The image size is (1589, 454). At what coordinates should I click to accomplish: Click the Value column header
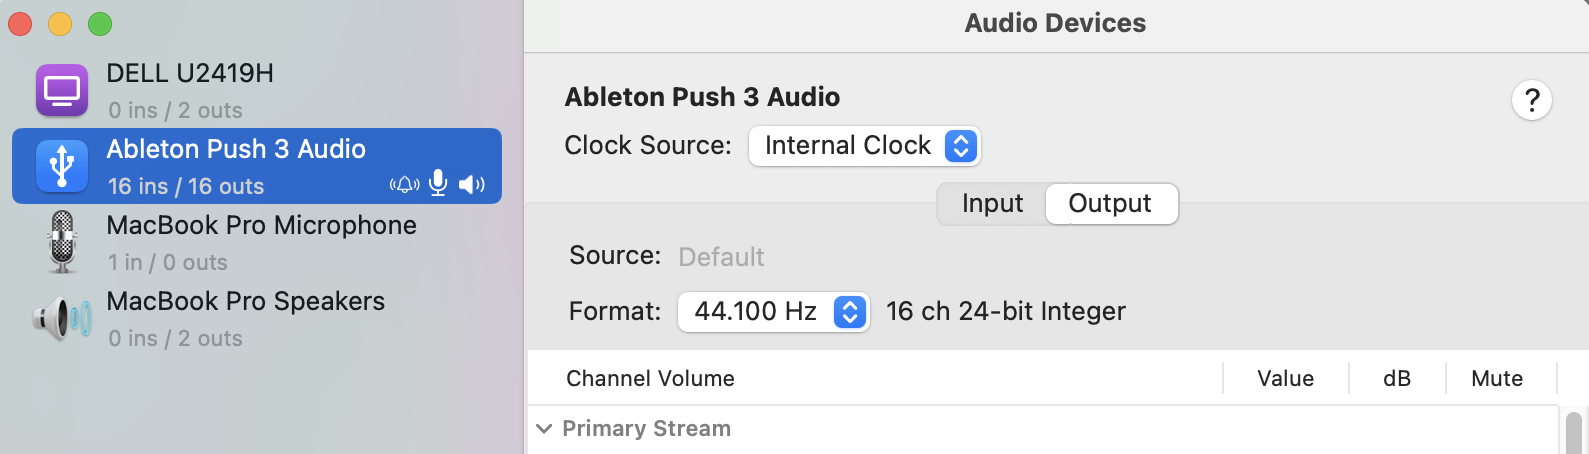(1285, 379)
